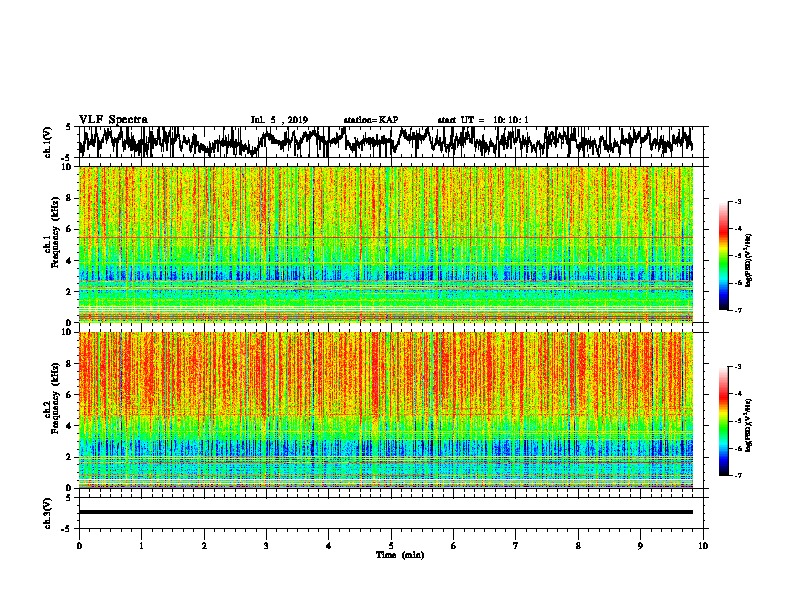Click the ch.1 voltage waveform trace
Screen dimensions: 792x612
coord(386,141)
